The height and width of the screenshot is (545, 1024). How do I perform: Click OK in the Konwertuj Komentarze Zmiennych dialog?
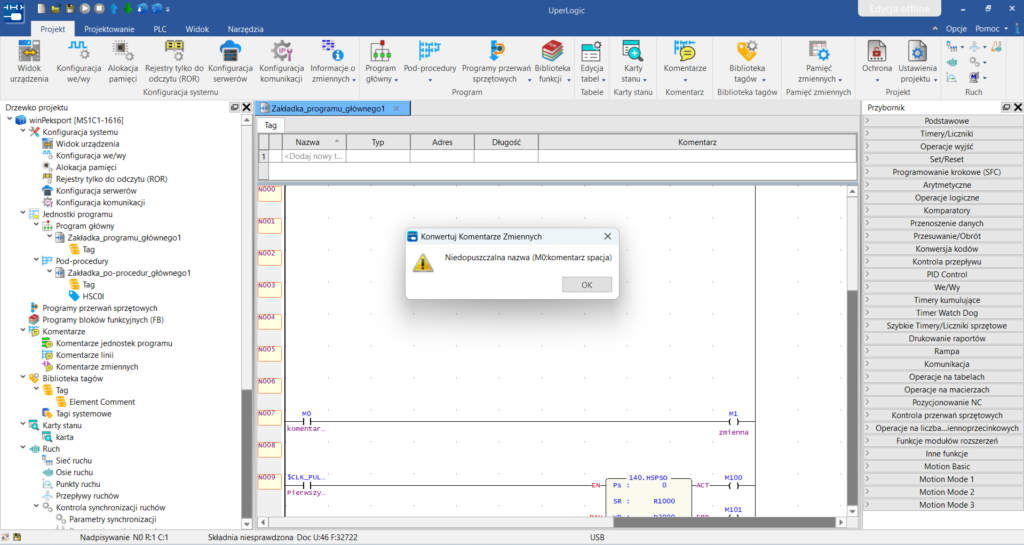point(586,285)
